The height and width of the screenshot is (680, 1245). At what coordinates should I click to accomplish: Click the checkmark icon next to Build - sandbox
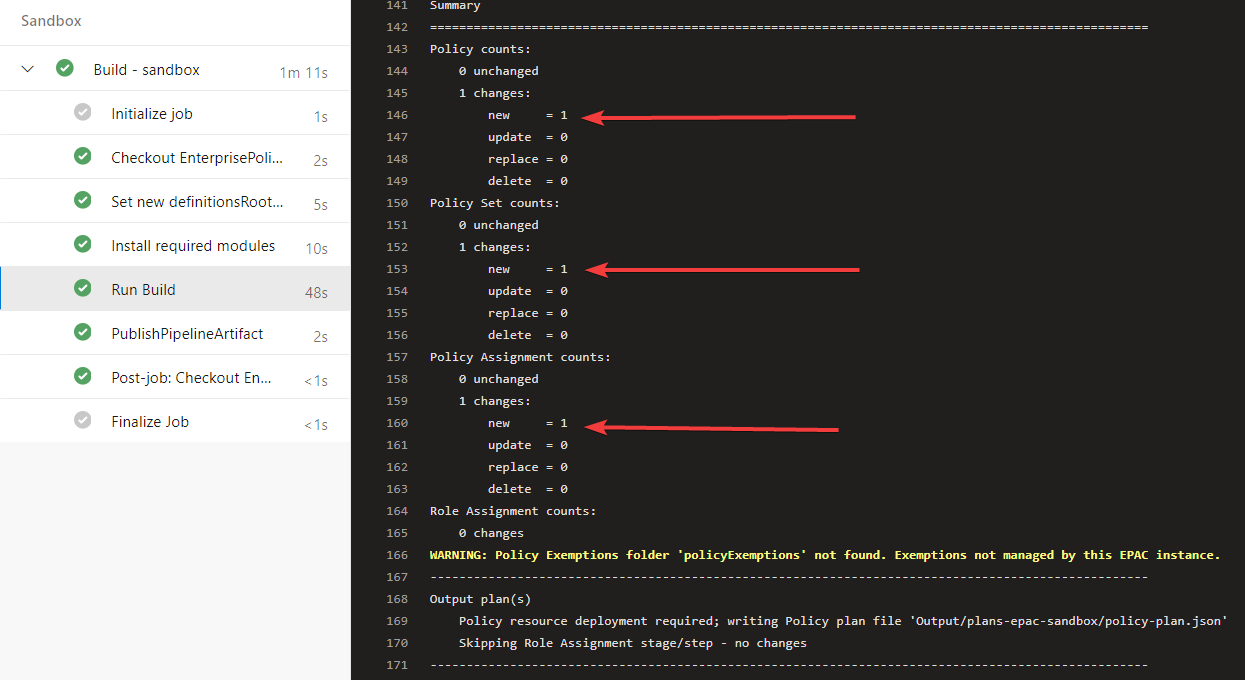(64, 68)
